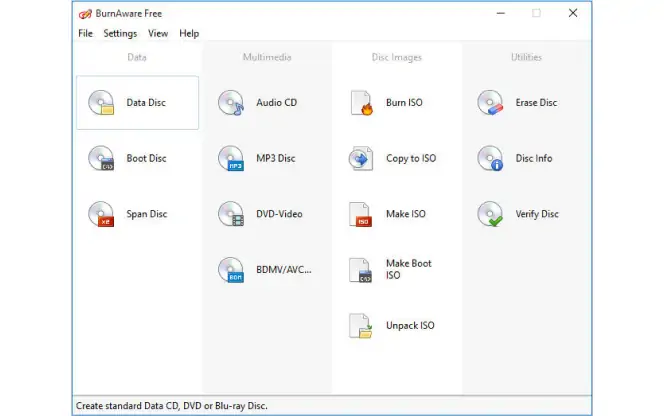Click the BurnAware logo in title bar
The width and height of the screenshot is (664, 416).
[x=85, y=14]
